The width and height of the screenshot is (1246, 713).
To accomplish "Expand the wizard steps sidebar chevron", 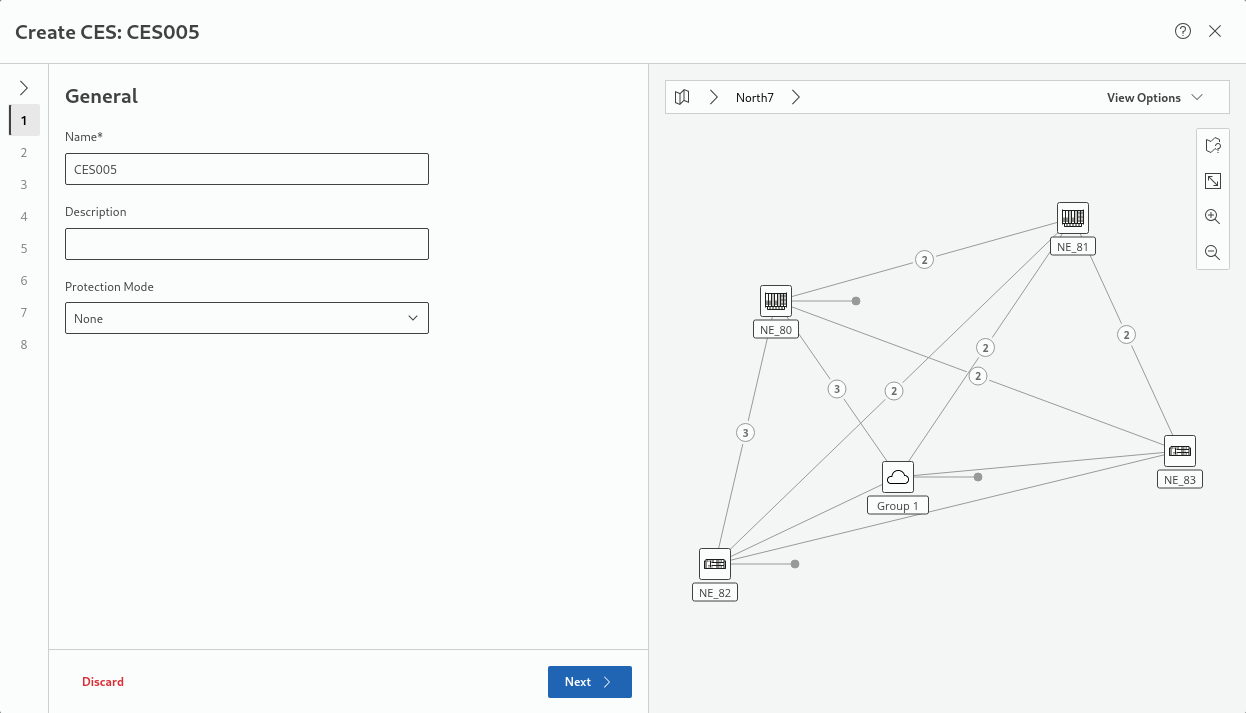I will 24,88.
